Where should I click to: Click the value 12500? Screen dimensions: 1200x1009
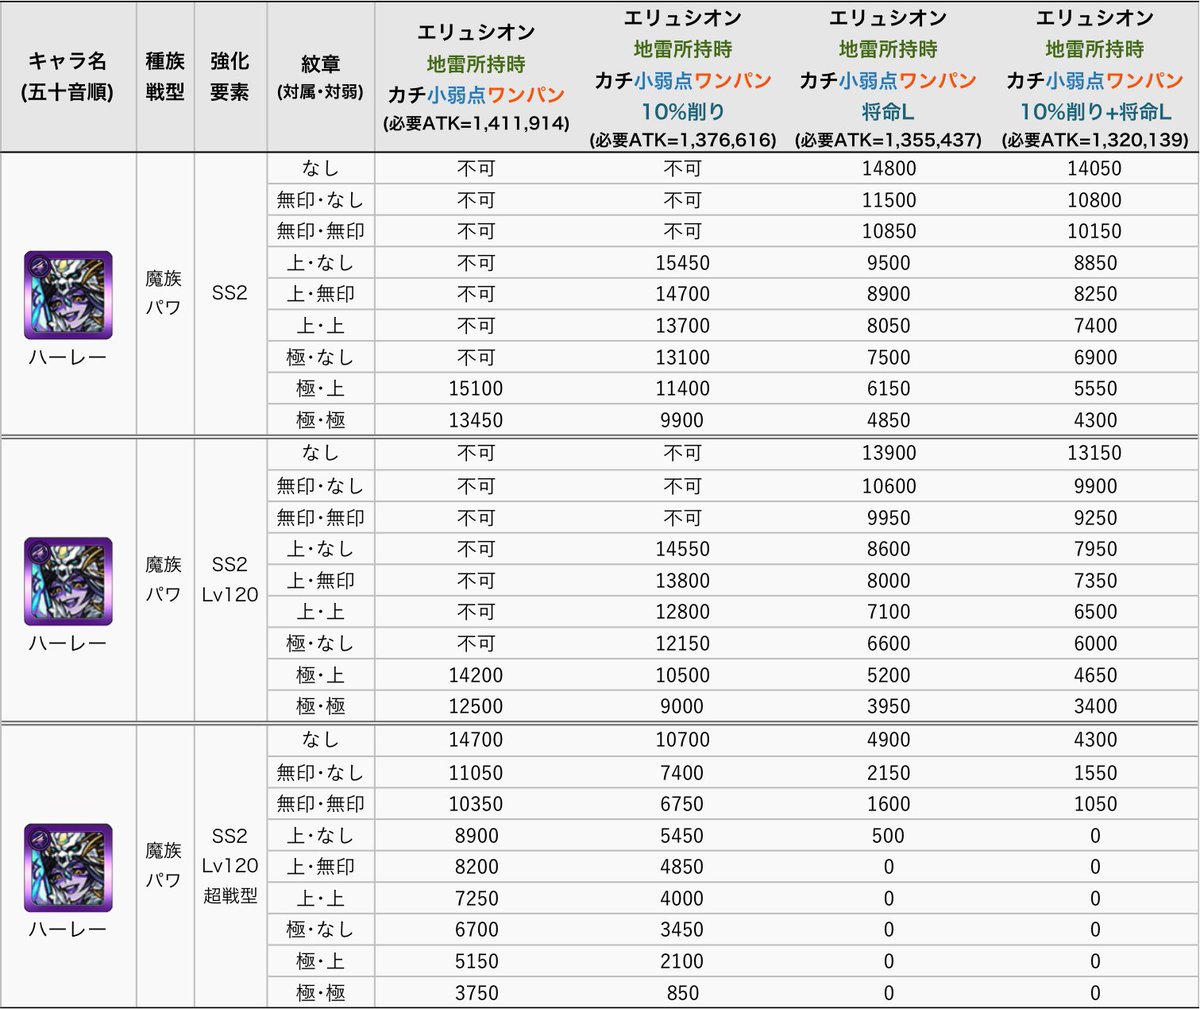click(x=476, y=706)
